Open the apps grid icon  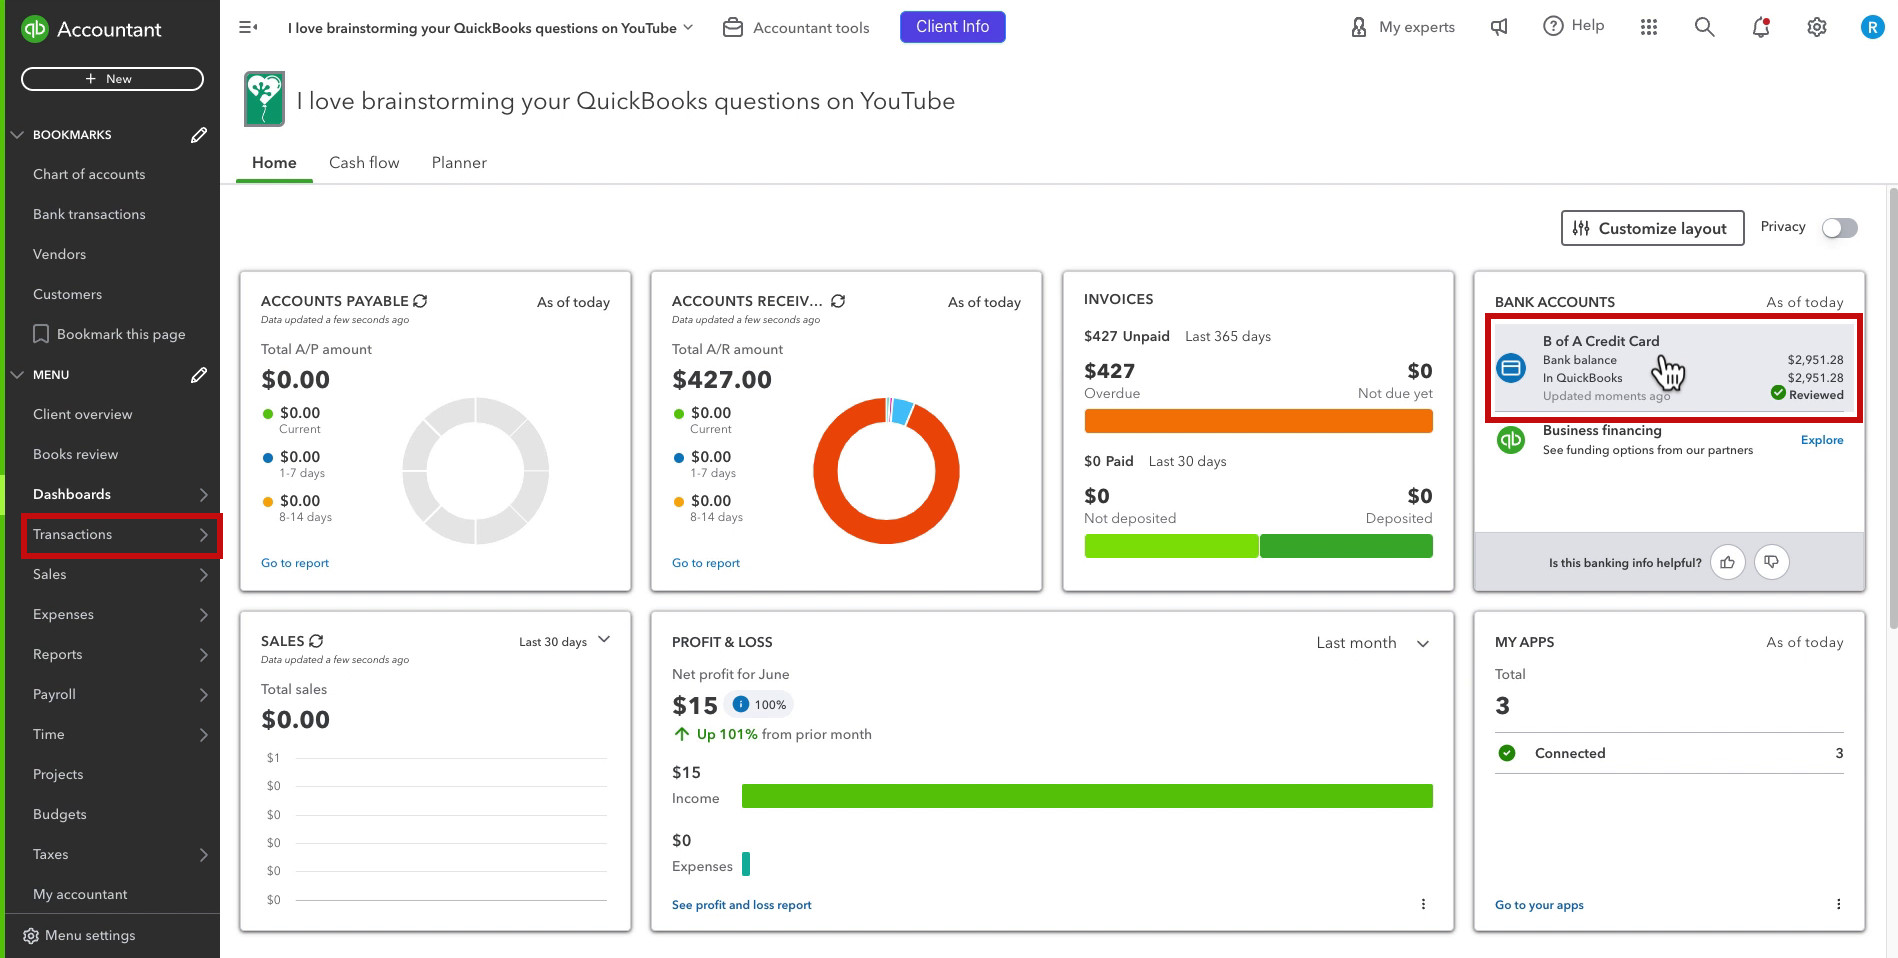click(x=1649, y=27)
